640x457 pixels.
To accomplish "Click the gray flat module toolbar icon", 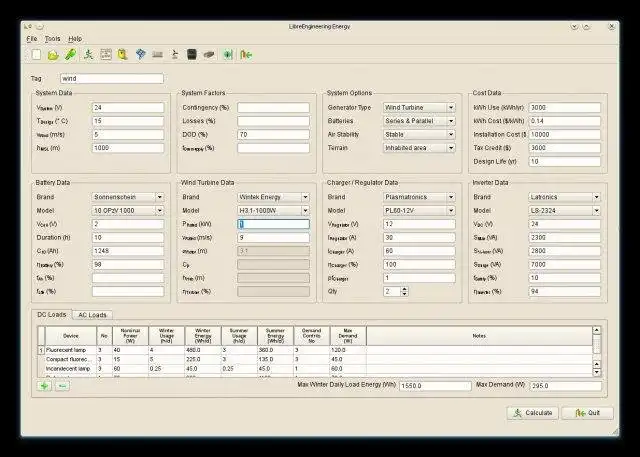I will click(x=158, y=54).
